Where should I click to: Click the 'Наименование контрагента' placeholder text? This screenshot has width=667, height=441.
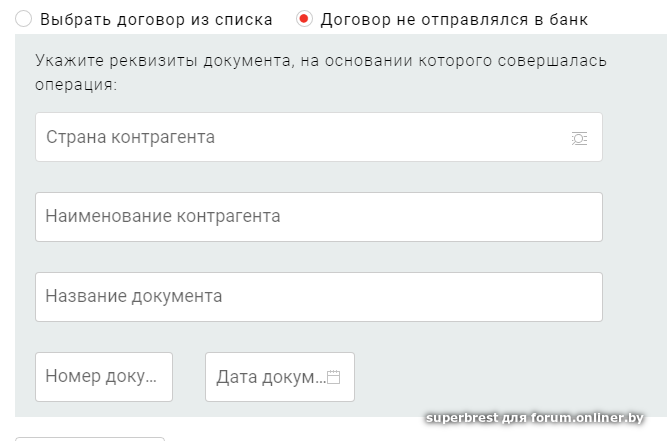point(163,217)
